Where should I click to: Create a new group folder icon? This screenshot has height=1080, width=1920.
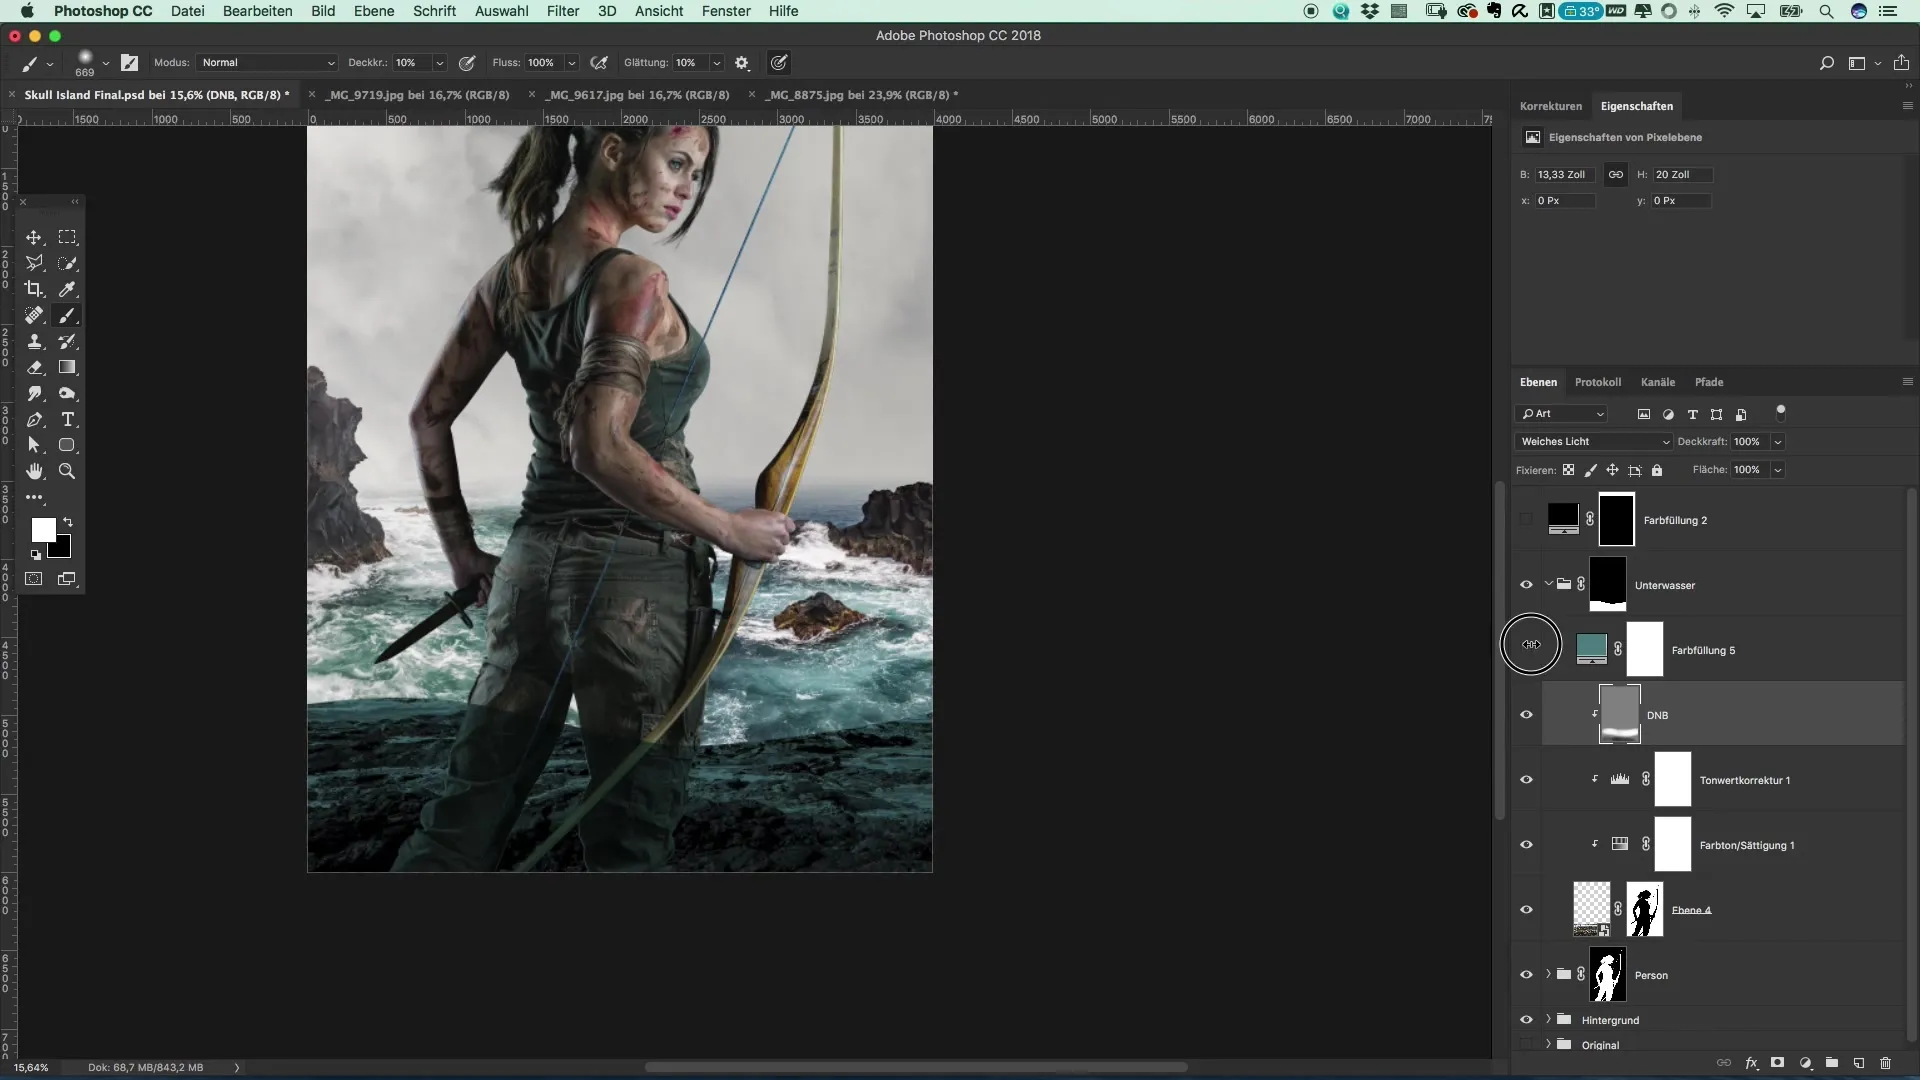pyautogui.click(x=1832, y=1063)
